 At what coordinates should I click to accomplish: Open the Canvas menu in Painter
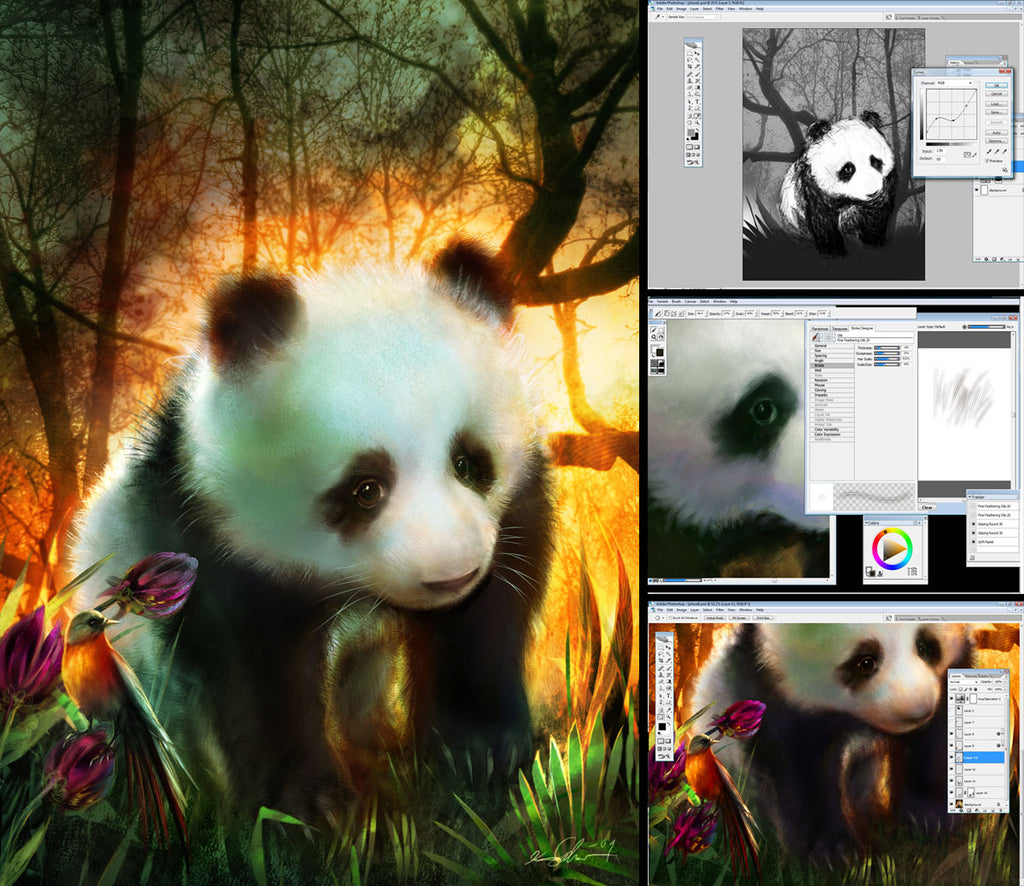690,301
